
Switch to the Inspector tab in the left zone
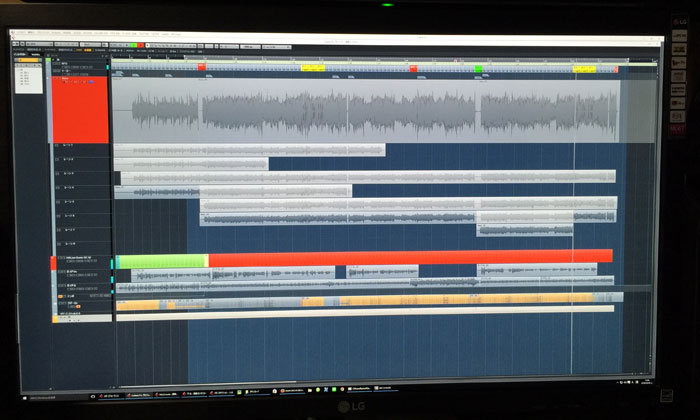(20, 54)
